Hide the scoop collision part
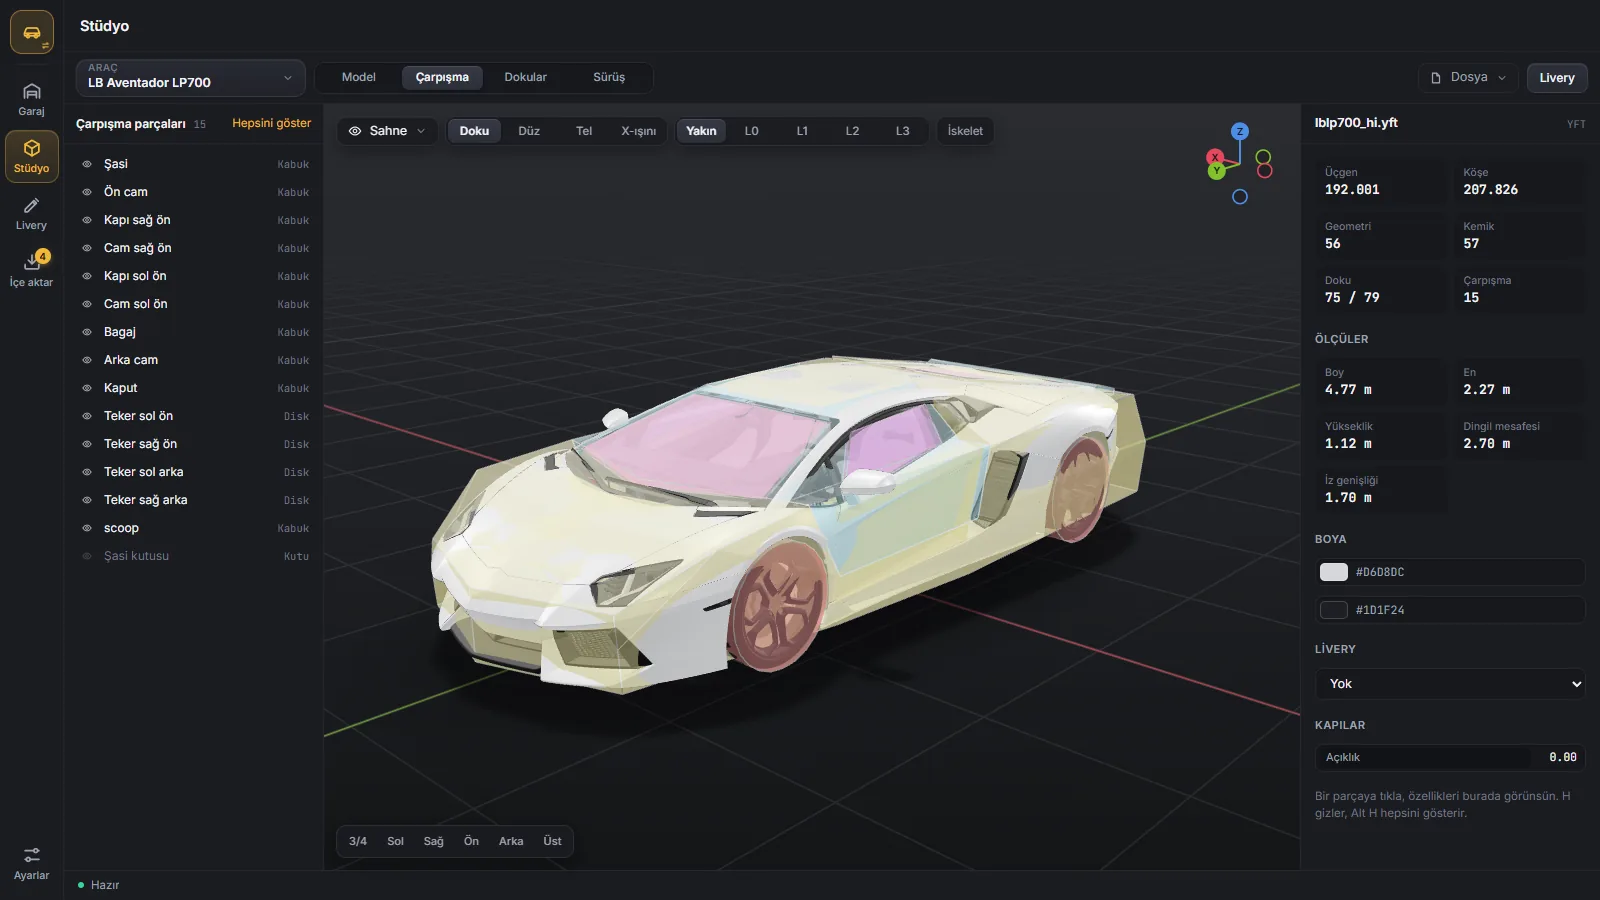Screen dimensions: 1600x900 pos(87,528)
